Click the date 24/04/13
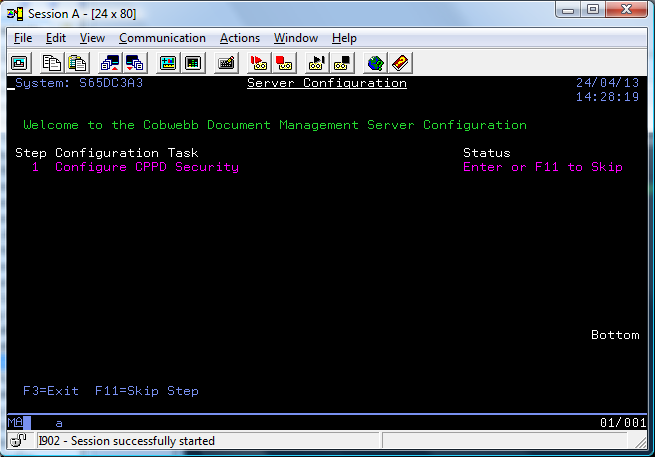 tap(607, 83)
